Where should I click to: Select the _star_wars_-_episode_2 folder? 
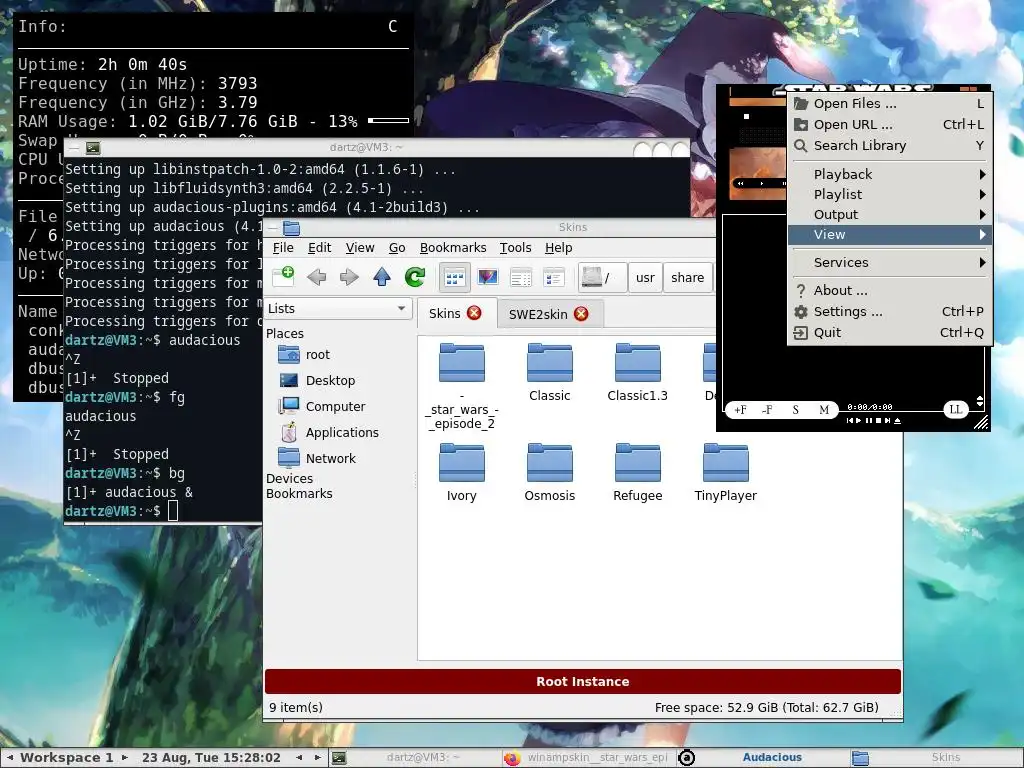462,385
